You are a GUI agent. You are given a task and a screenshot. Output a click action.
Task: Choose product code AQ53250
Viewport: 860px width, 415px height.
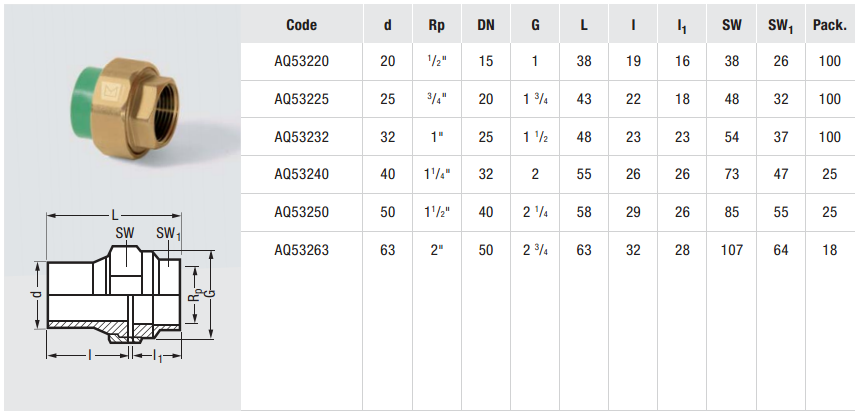point(301,212)
